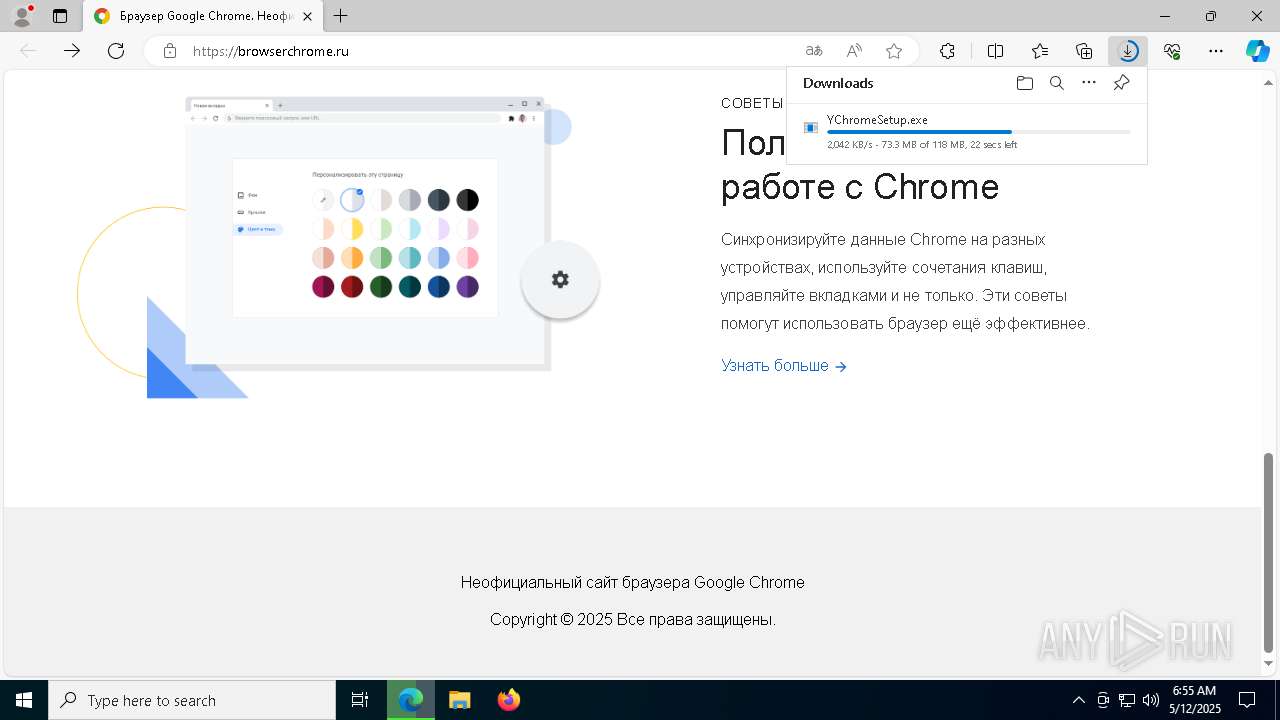Image resolution: width=1280 pixels, height=720 pixels.
Task: Open Task View on taskbar
Action: pos(360,700)
